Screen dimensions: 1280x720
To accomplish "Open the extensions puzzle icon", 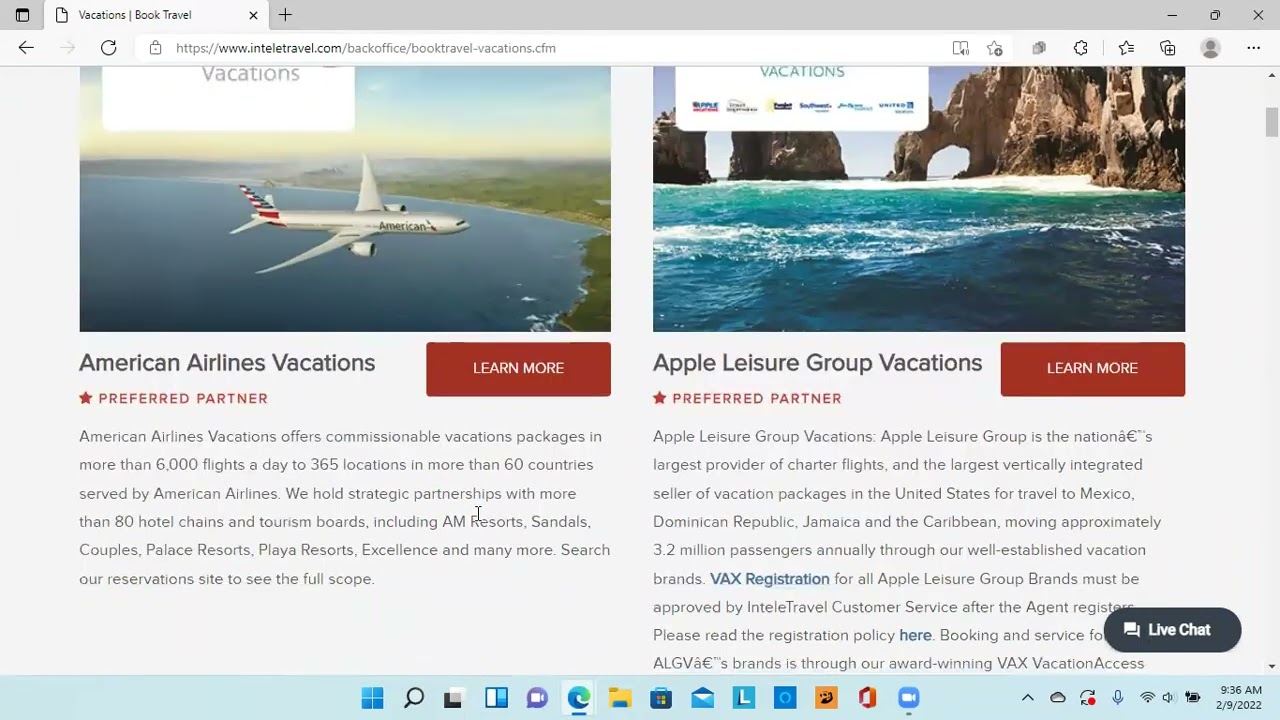I will click(1081, 48).
